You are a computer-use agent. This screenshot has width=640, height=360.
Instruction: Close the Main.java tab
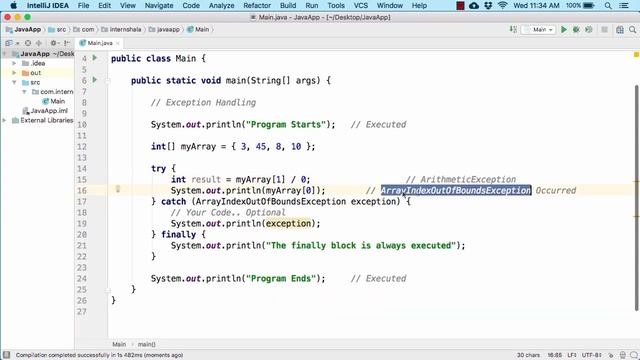coord(118,43)
